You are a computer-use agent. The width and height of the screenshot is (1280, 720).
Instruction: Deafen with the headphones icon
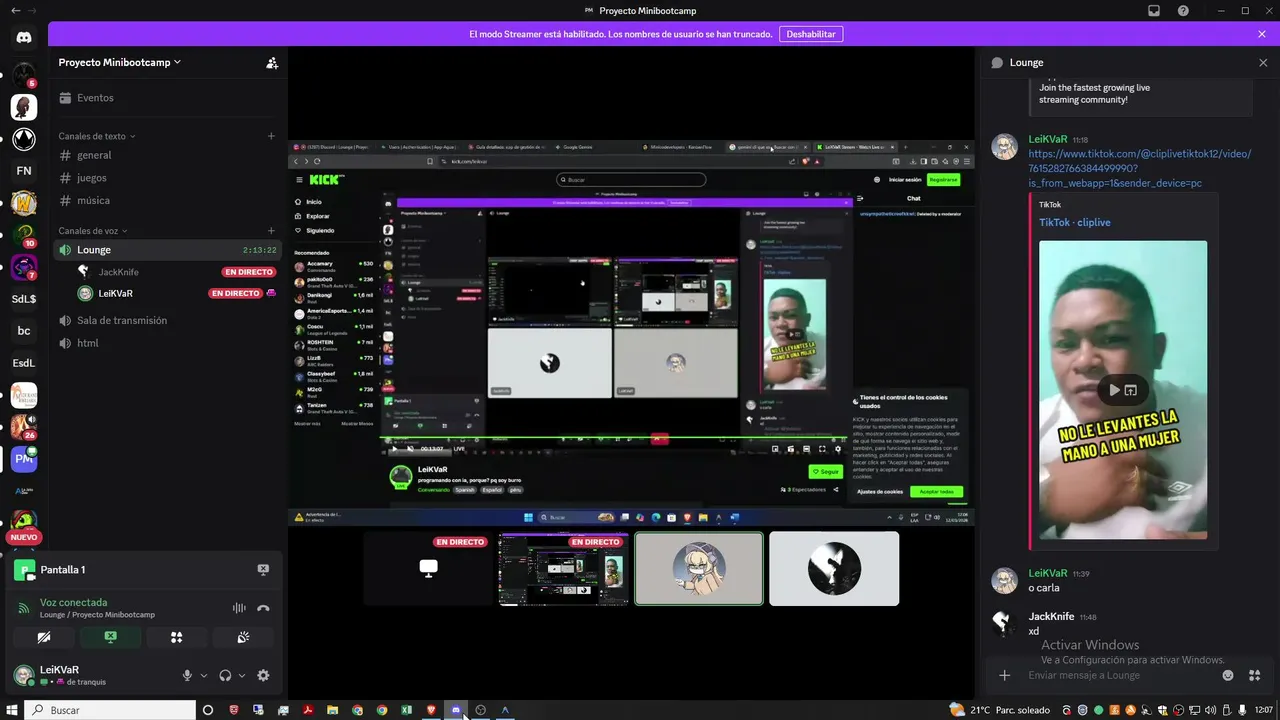pyautogui.click(x=226, y=675)
